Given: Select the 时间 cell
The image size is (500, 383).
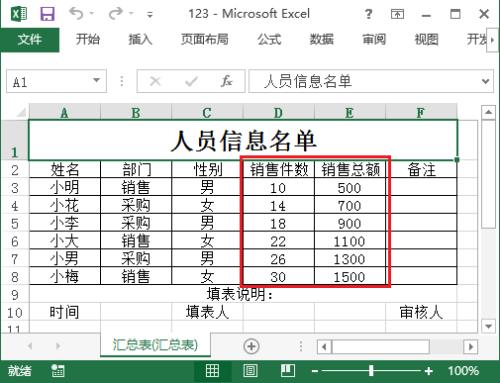Looking at the screenshot, I should (x=65, y=312).
